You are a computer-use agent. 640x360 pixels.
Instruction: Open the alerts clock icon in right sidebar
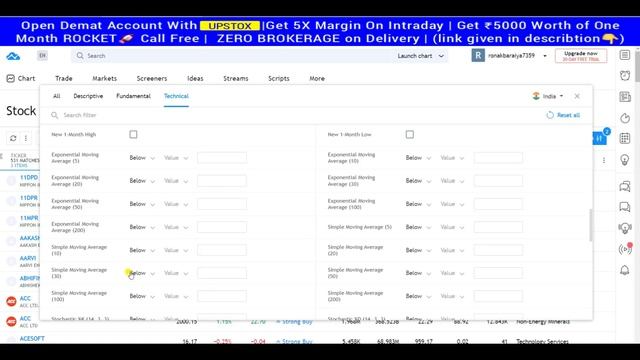point(624,76)
